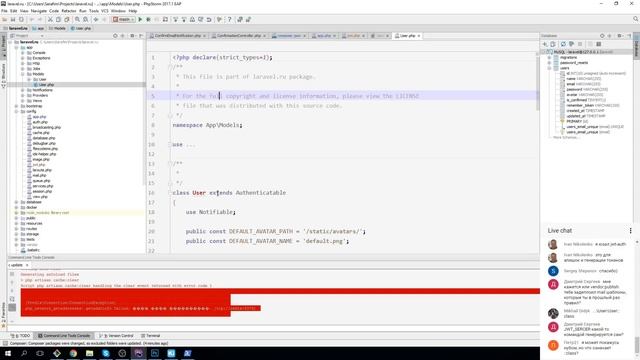Open the TODO tool window tab
This screenshot has width=640, height=360.
click(20, 336)
